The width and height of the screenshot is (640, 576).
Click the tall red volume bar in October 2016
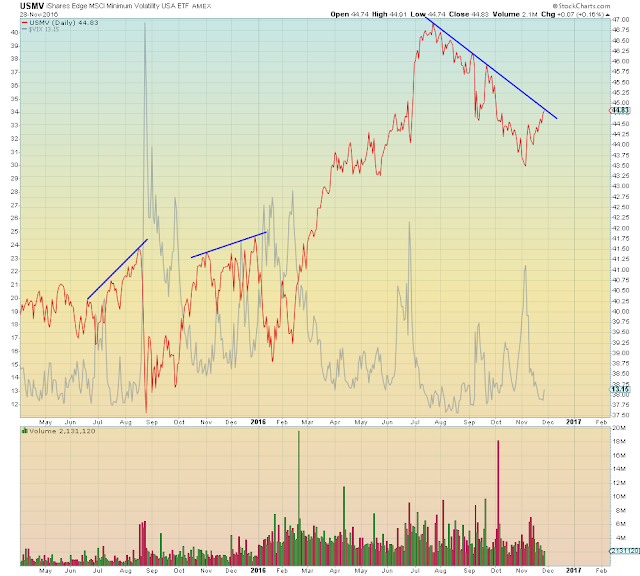498,503
